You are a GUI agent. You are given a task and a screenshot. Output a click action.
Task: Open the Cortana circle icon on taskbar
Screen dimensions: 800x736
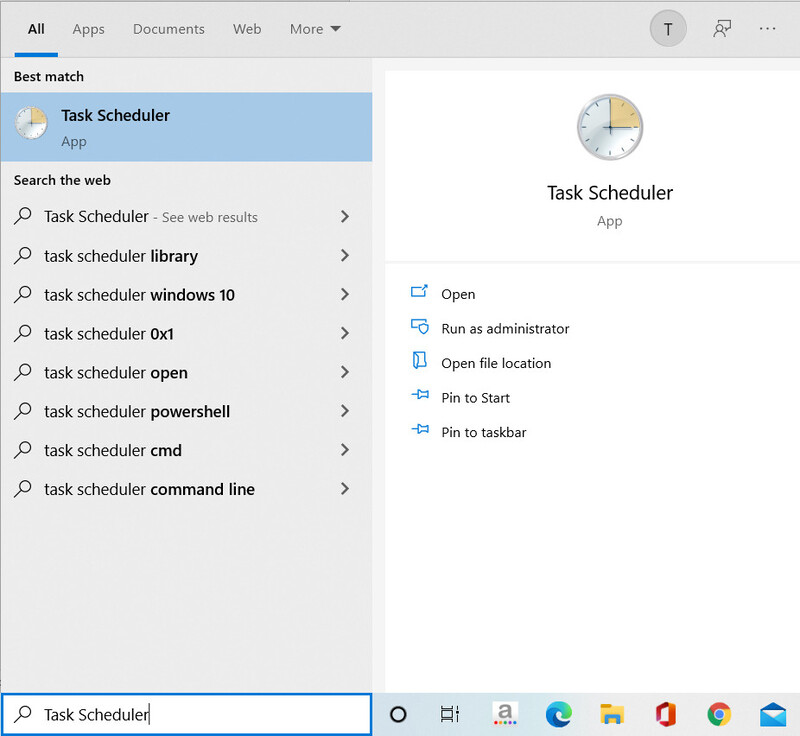[398, 714]
